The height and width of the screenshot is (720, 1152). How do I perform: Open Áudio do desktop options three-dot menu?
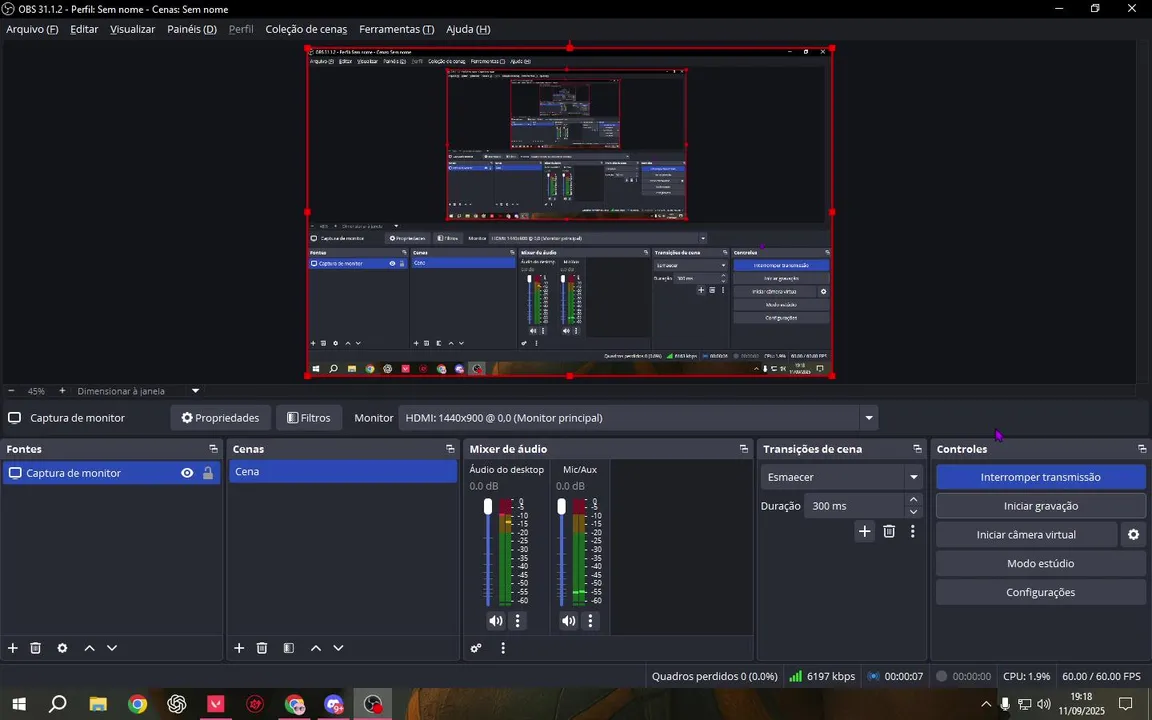coord(518,621)
